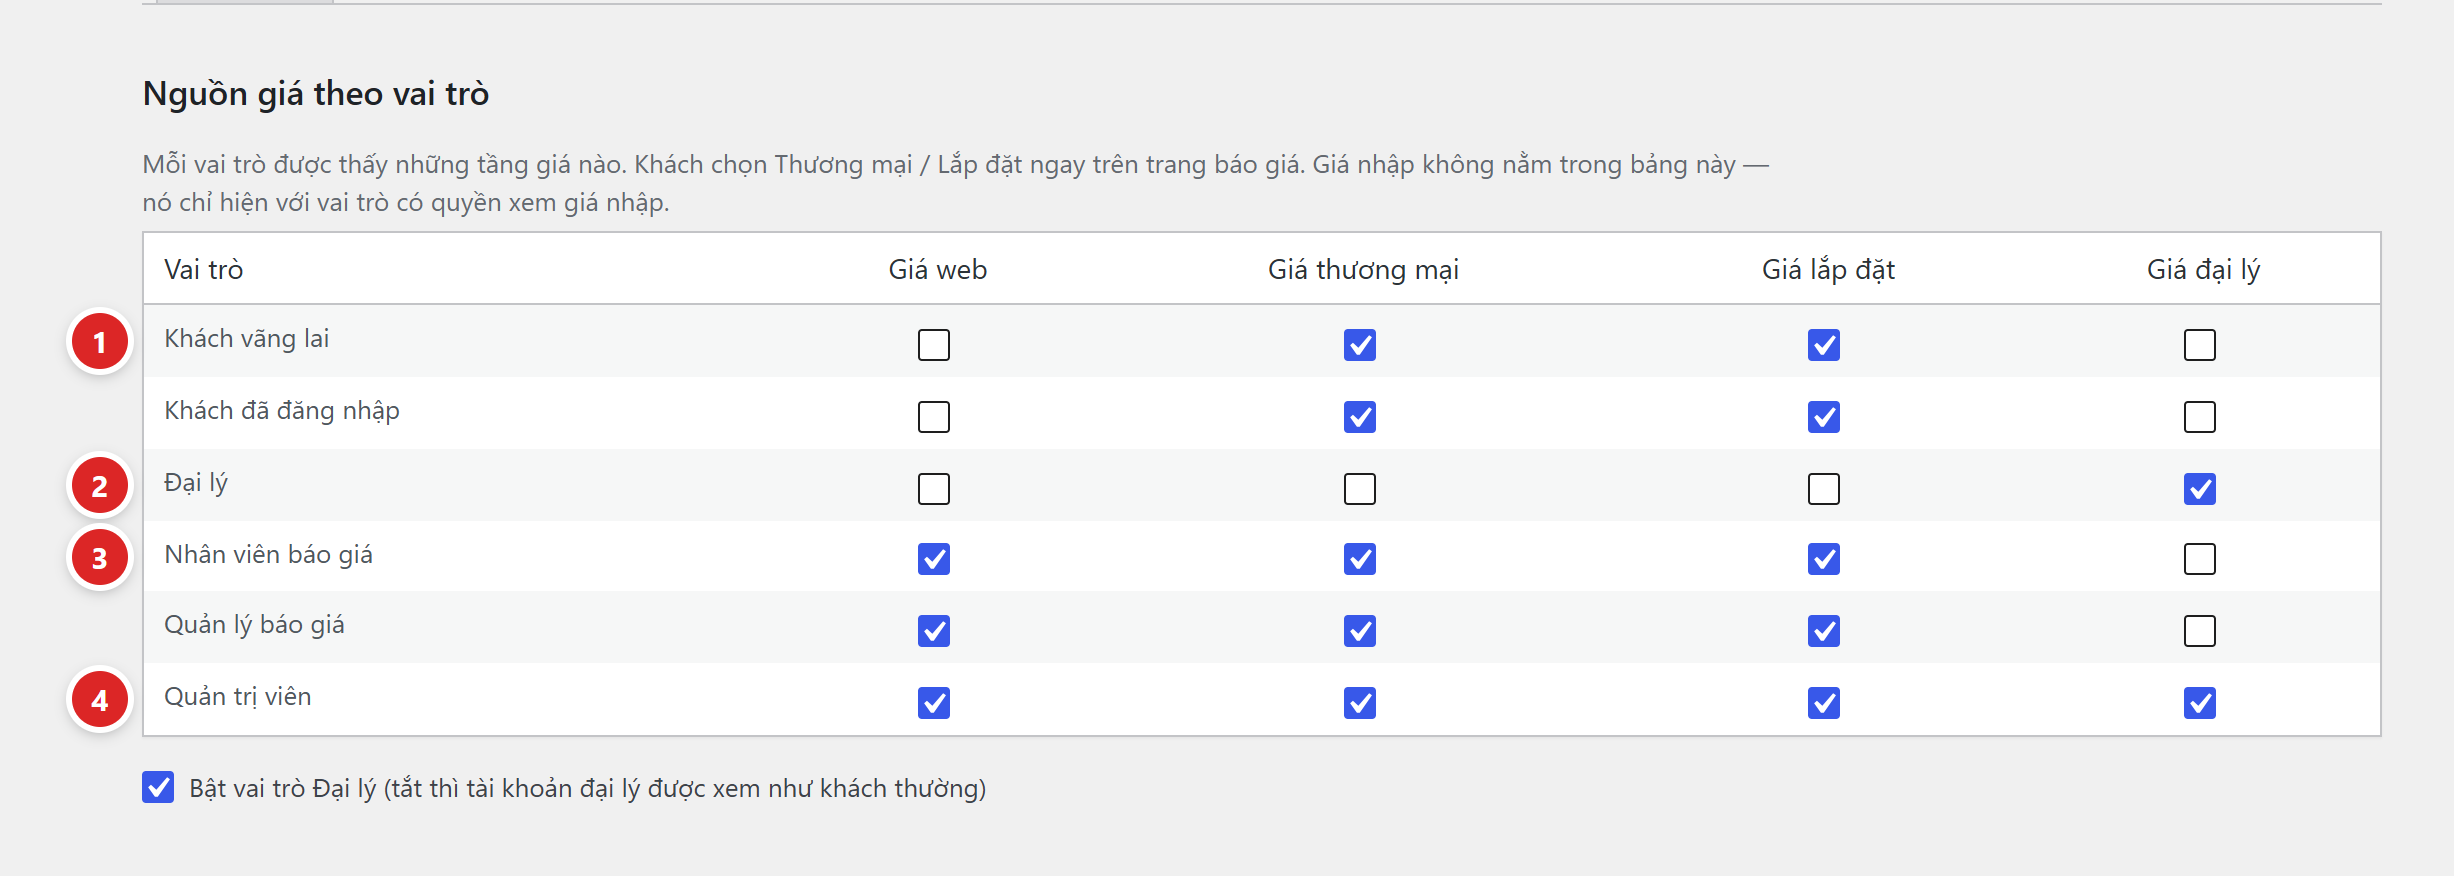Uncheck Giá web for Nhân viên báo giá
This screenshot has width=2454, height=876.
tap(934, 559)
